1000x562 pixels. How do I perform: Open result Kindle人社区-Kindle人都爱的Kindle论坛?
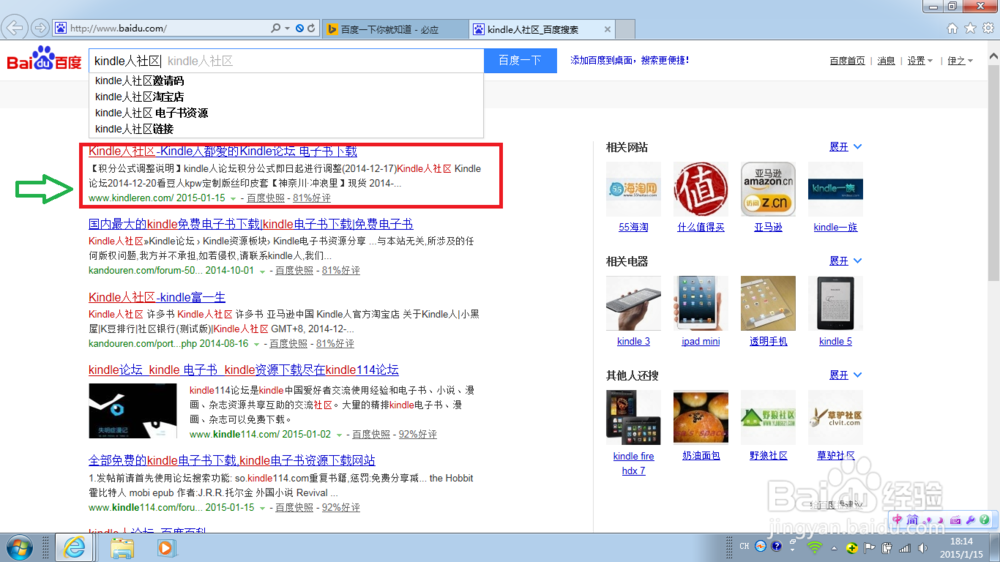click(x=223, y=151)
